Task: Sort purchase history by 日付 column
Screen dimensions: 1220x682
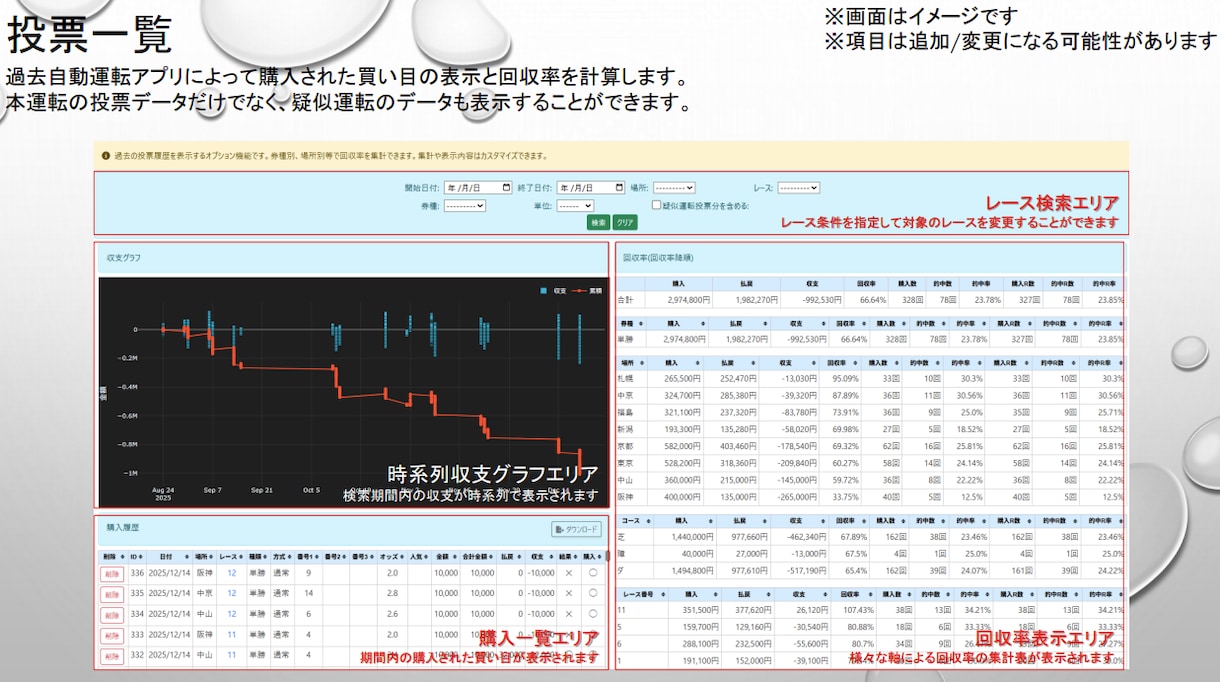Action: pyautogui.click(x=169, y=555)
